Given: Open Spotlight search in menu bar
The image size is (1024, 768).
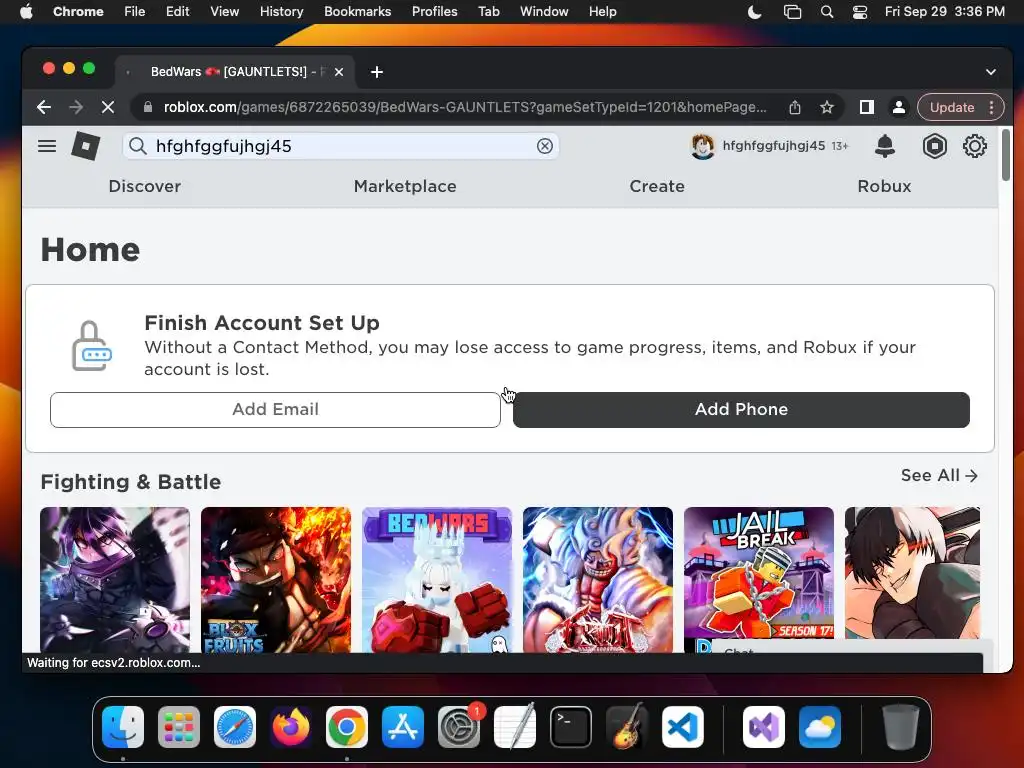Looking at the screenshot, I should (827, 12).
